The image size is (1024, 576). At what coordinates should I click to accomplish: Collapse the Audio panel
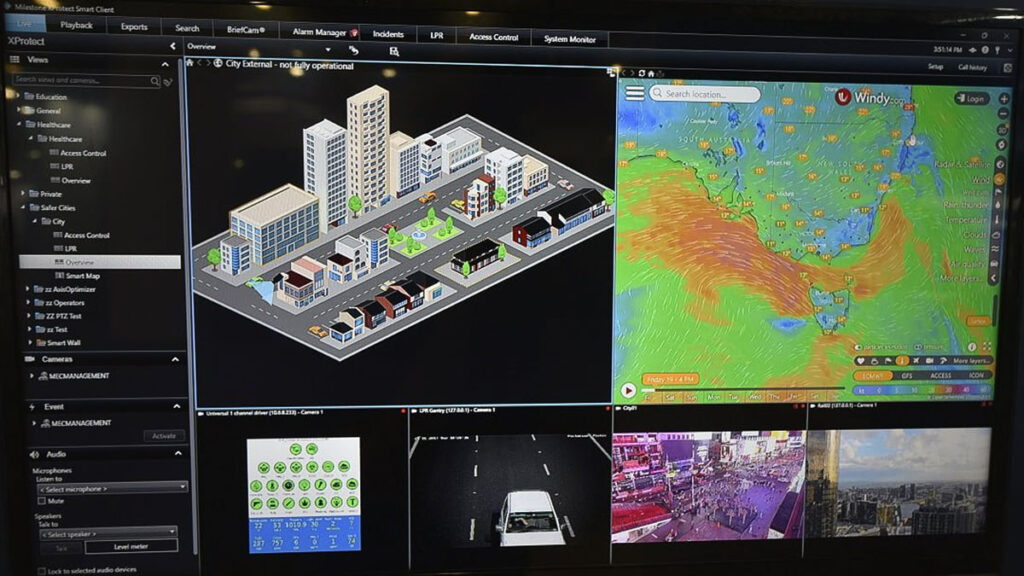pos(177,451)
